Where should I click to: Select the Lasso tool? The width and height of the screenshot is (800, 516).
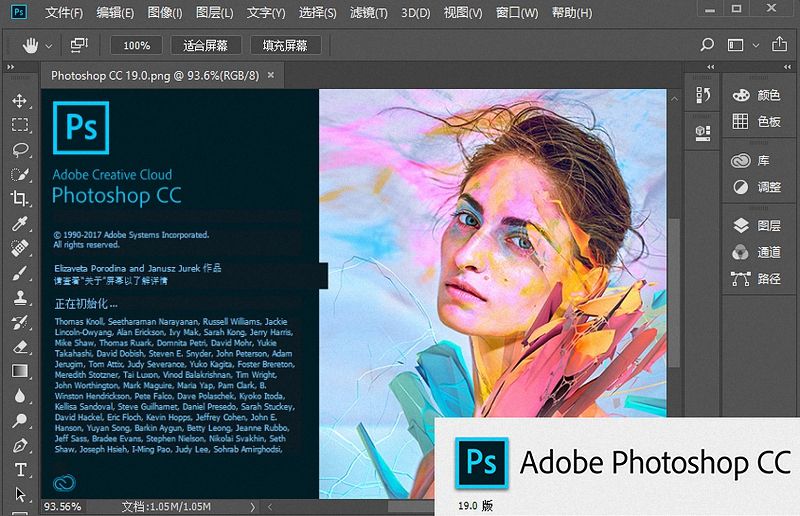tap(20, 150)
